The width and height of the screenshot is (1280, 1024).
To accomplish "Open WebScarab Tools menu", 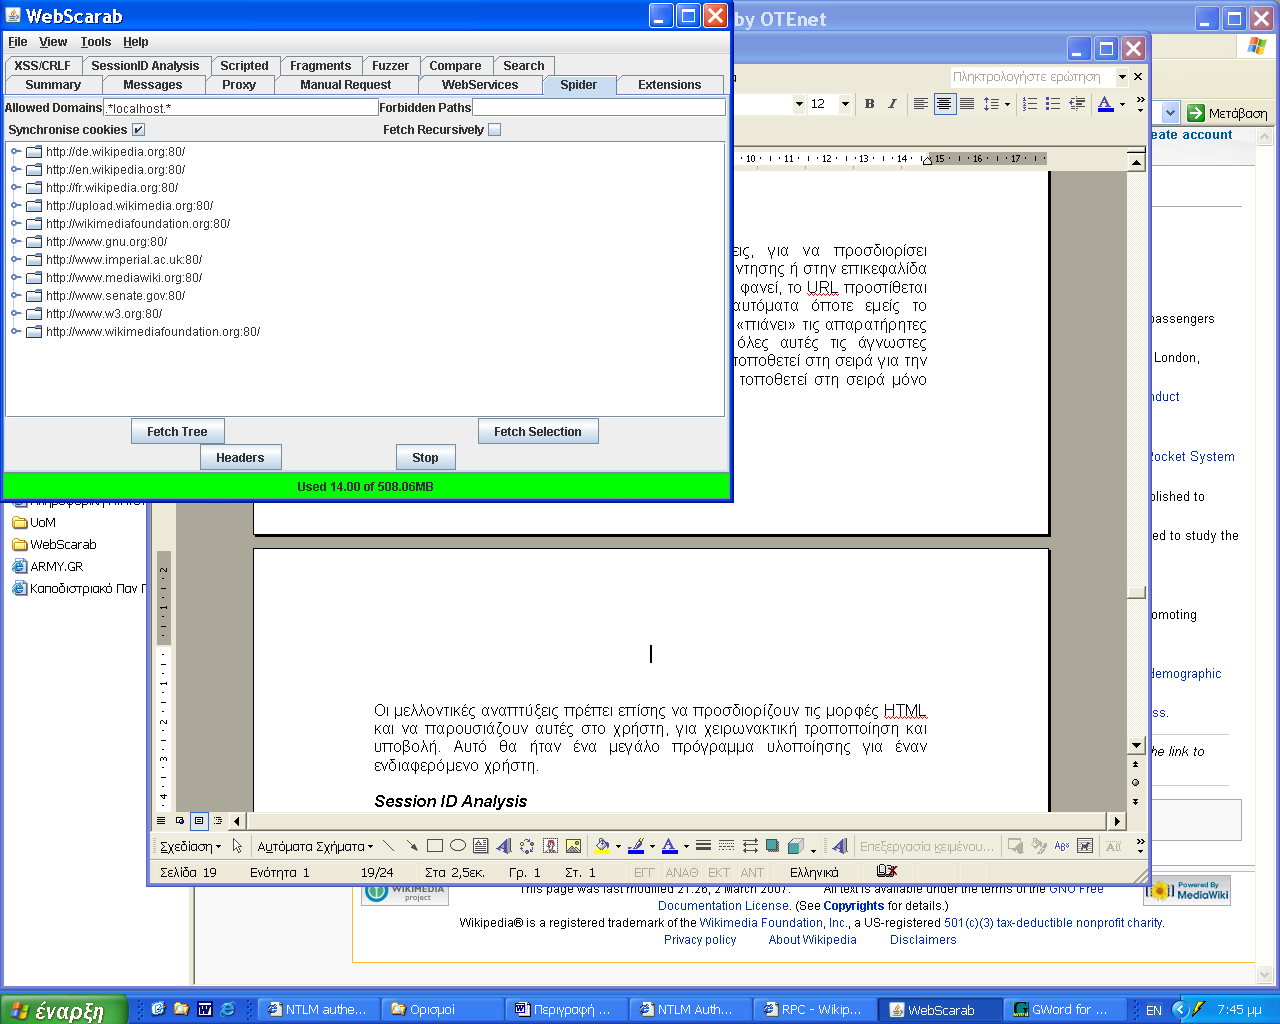I will pos(96,42).
